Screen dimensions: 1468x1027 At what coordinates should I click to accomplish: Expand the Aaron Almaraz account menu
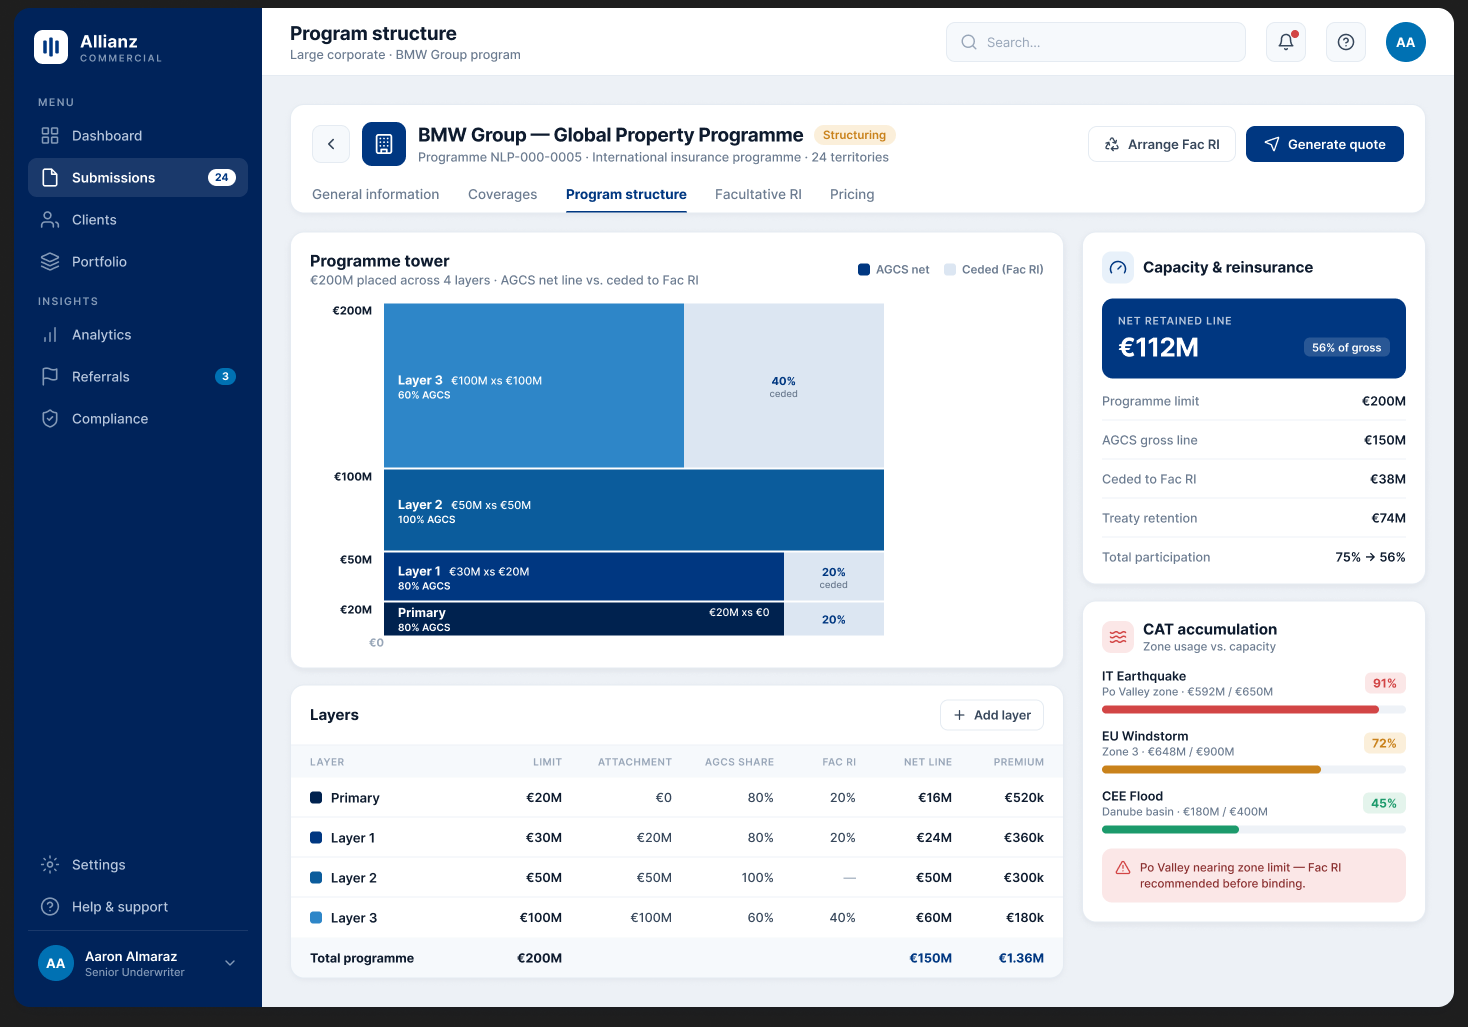pos(230,963)
